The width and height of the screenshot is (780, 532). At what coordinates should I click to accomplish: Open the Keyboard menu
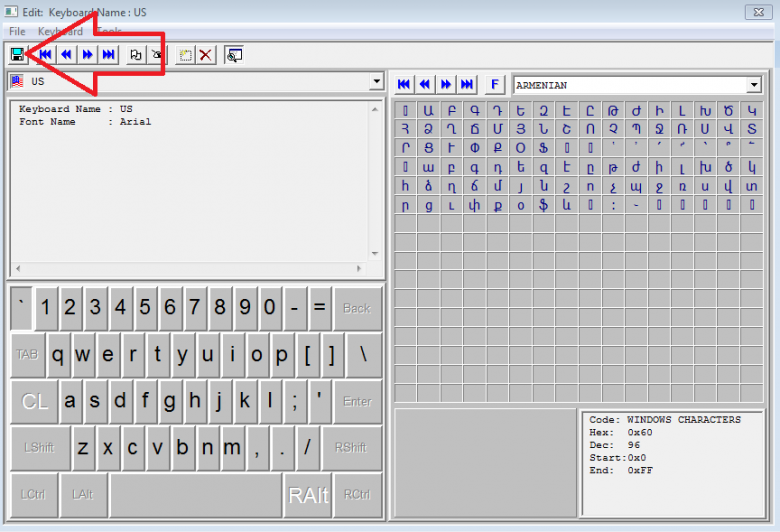coord(60,31)
